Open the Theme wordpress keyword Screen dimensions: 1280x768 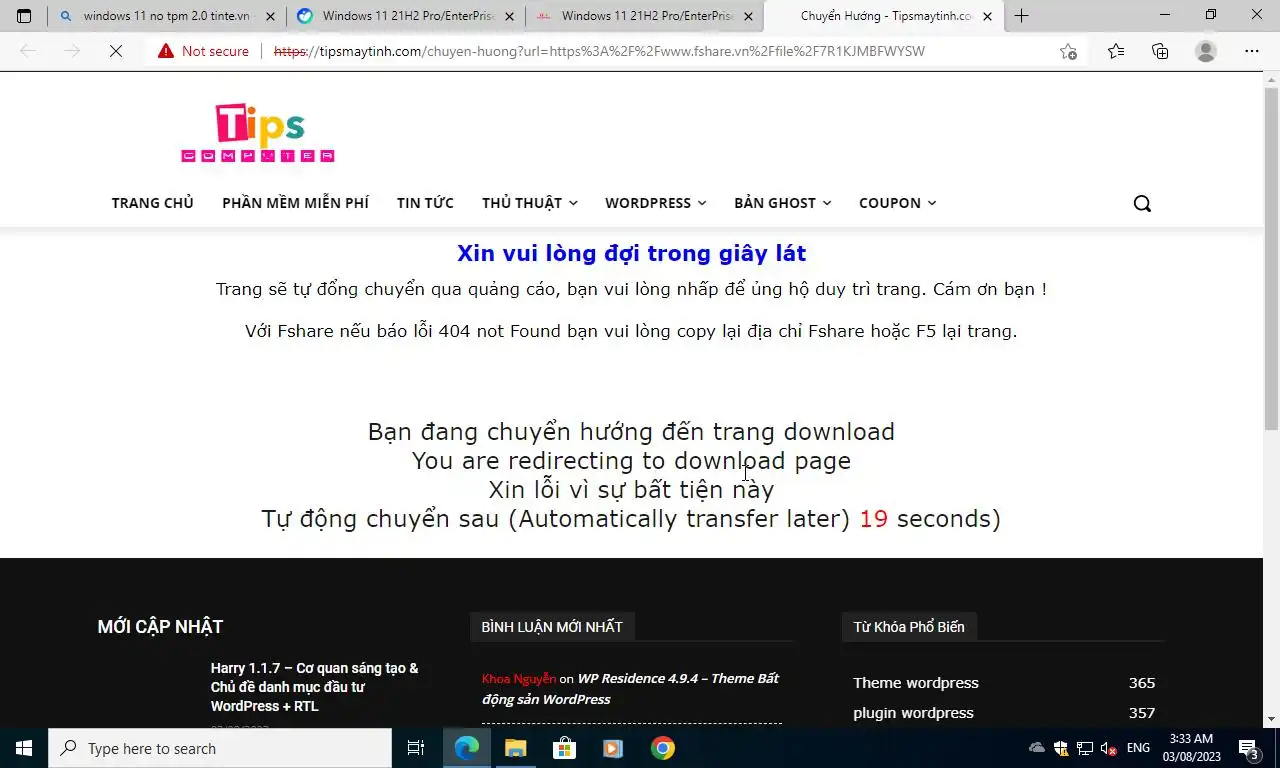point(916,683)
